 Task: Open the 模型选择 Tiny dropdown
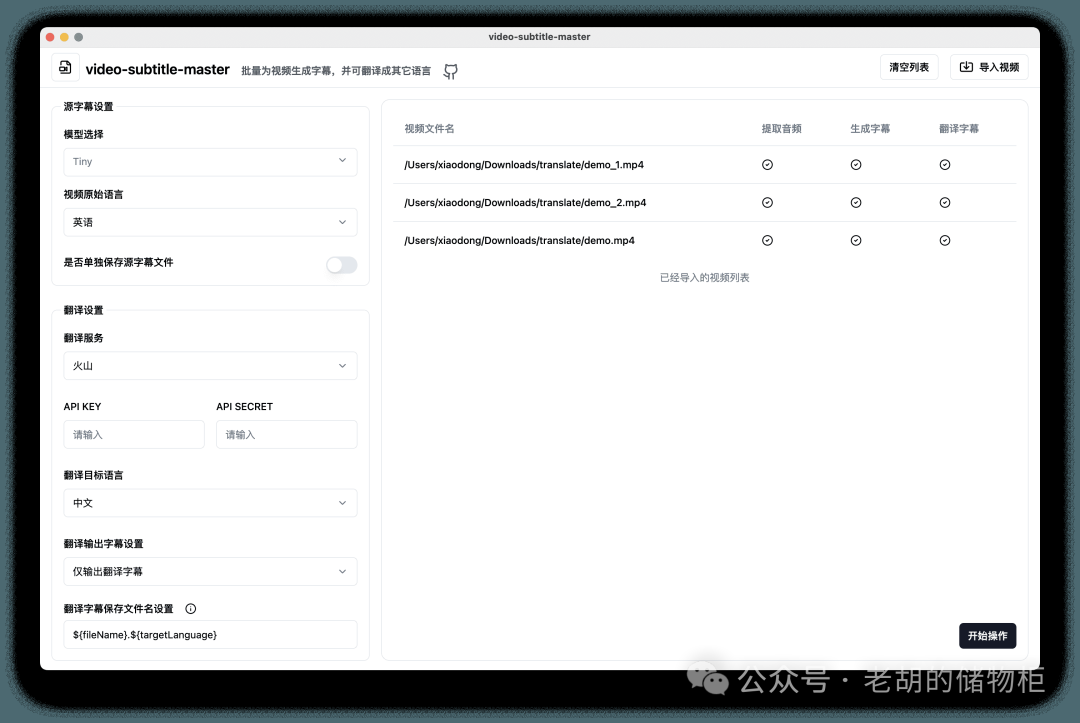coord(210,162)
